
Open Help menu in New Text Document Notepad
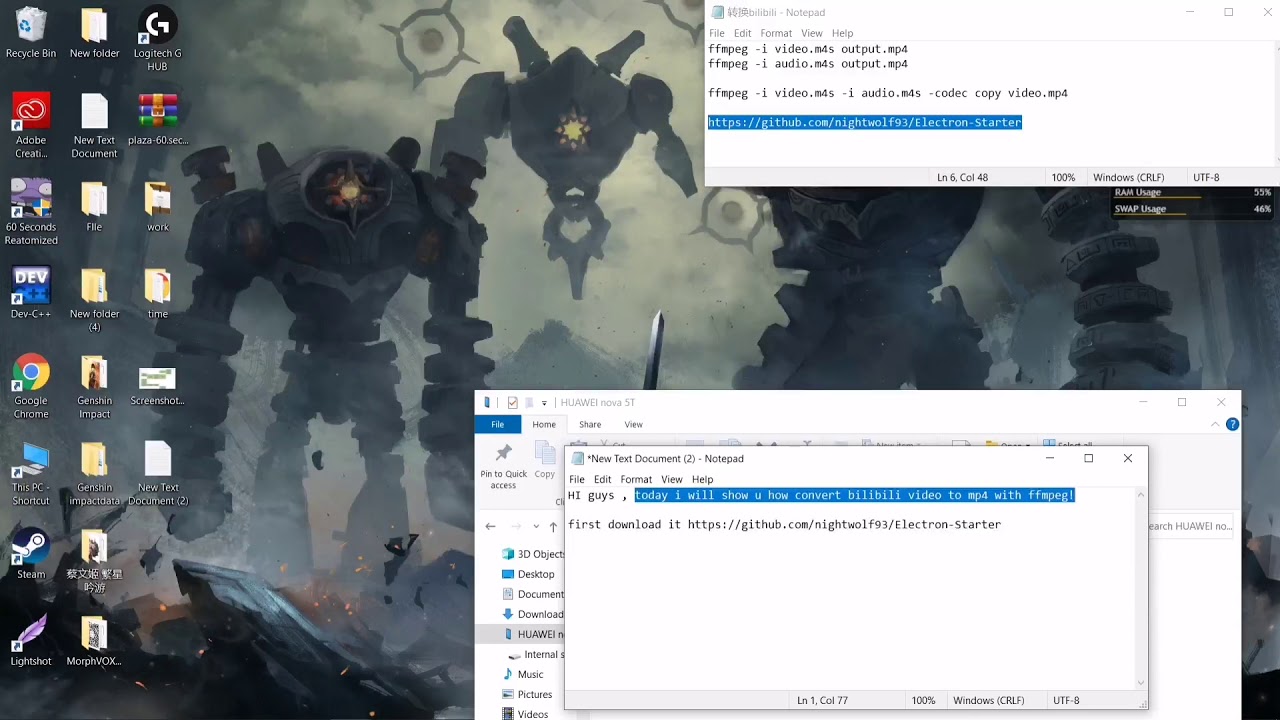(703, 479)
